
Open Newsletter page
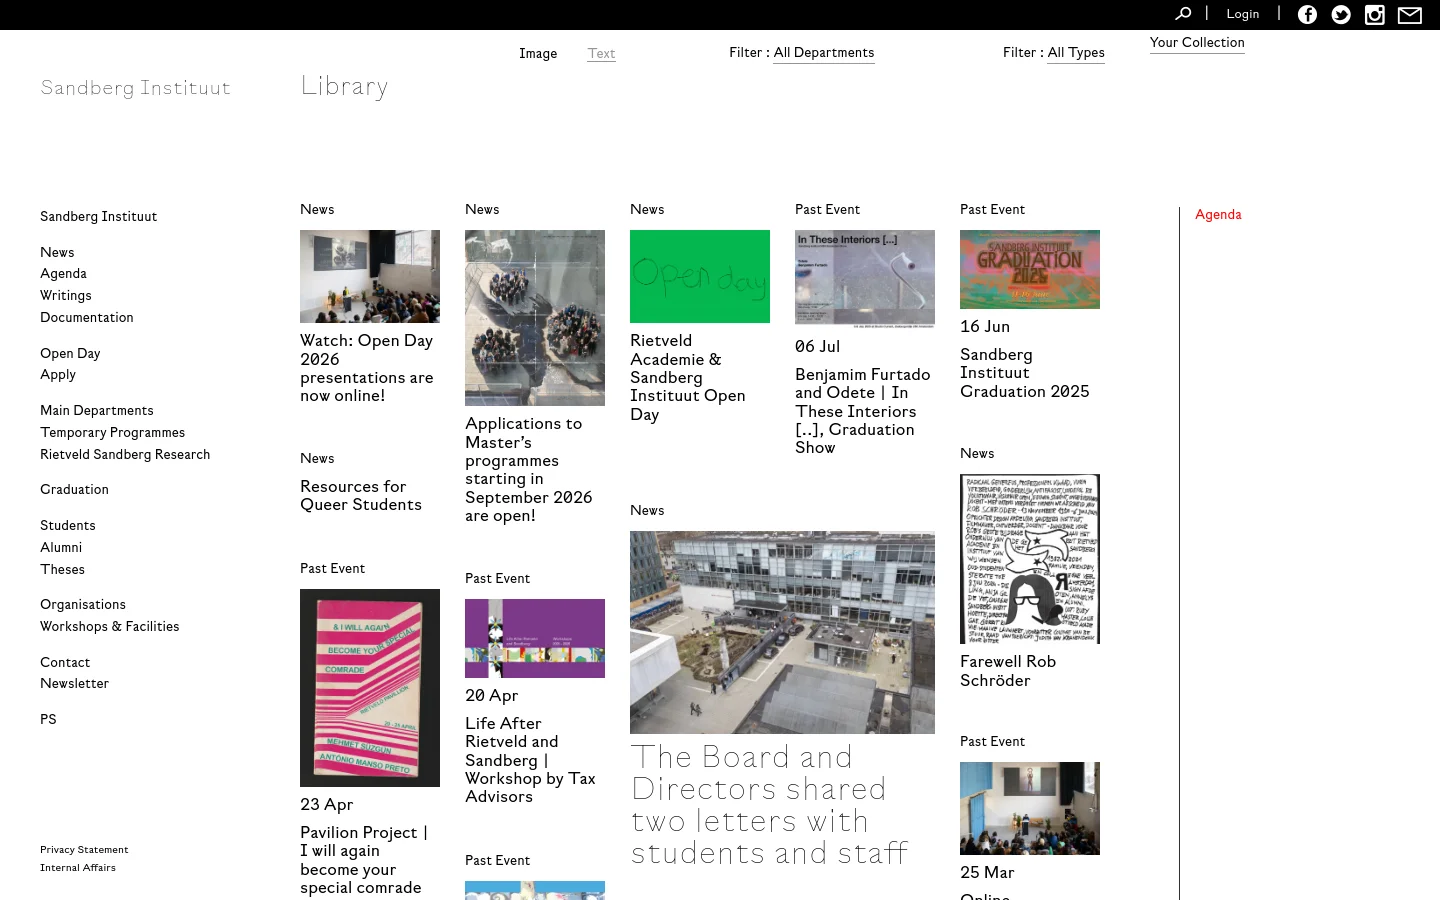click(74, 684)
